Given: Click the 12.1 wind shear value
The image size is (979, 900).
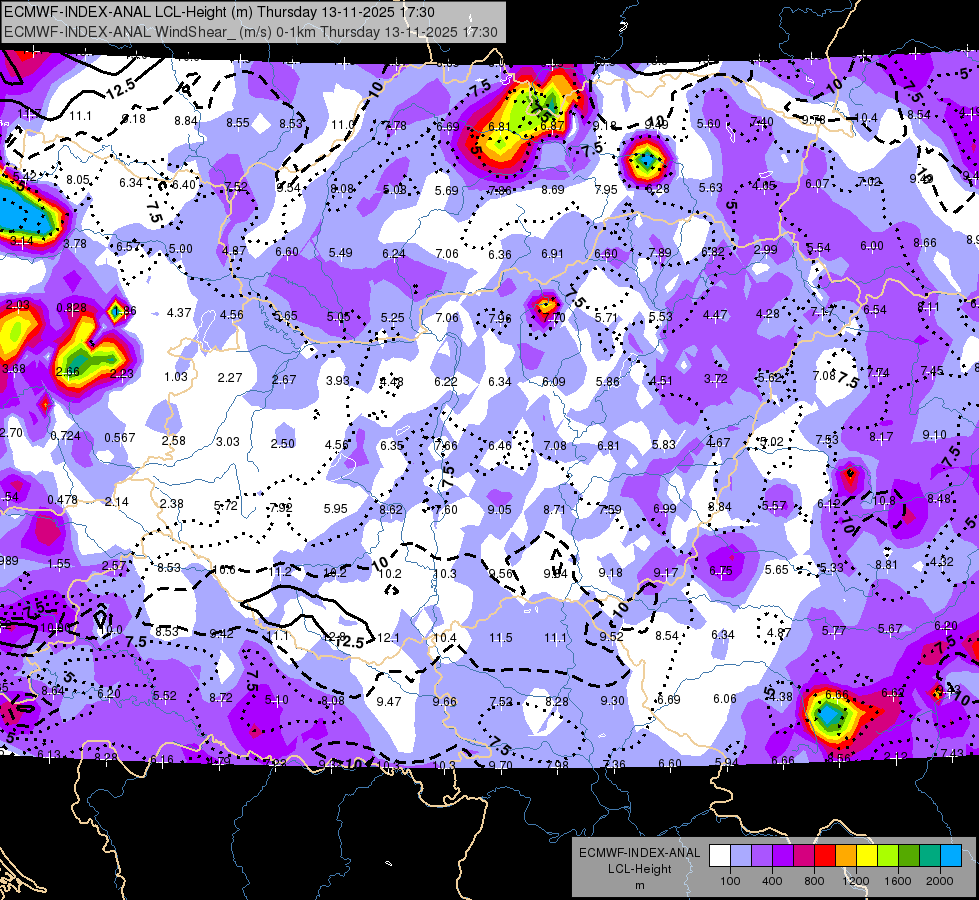Looking at the screenshot, I should coord(388,637).
